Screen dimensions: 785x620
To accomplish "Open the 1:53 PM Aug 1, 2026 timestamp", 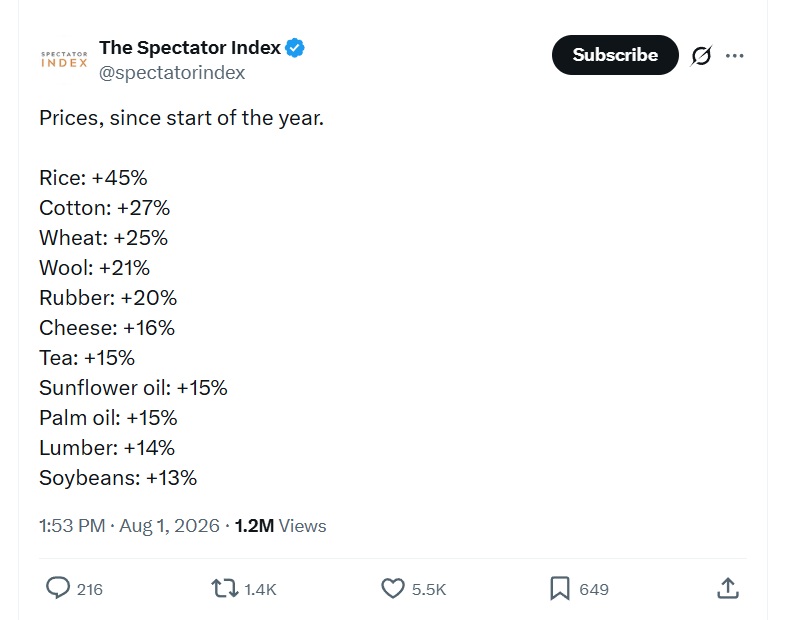I will click(129, 526).
